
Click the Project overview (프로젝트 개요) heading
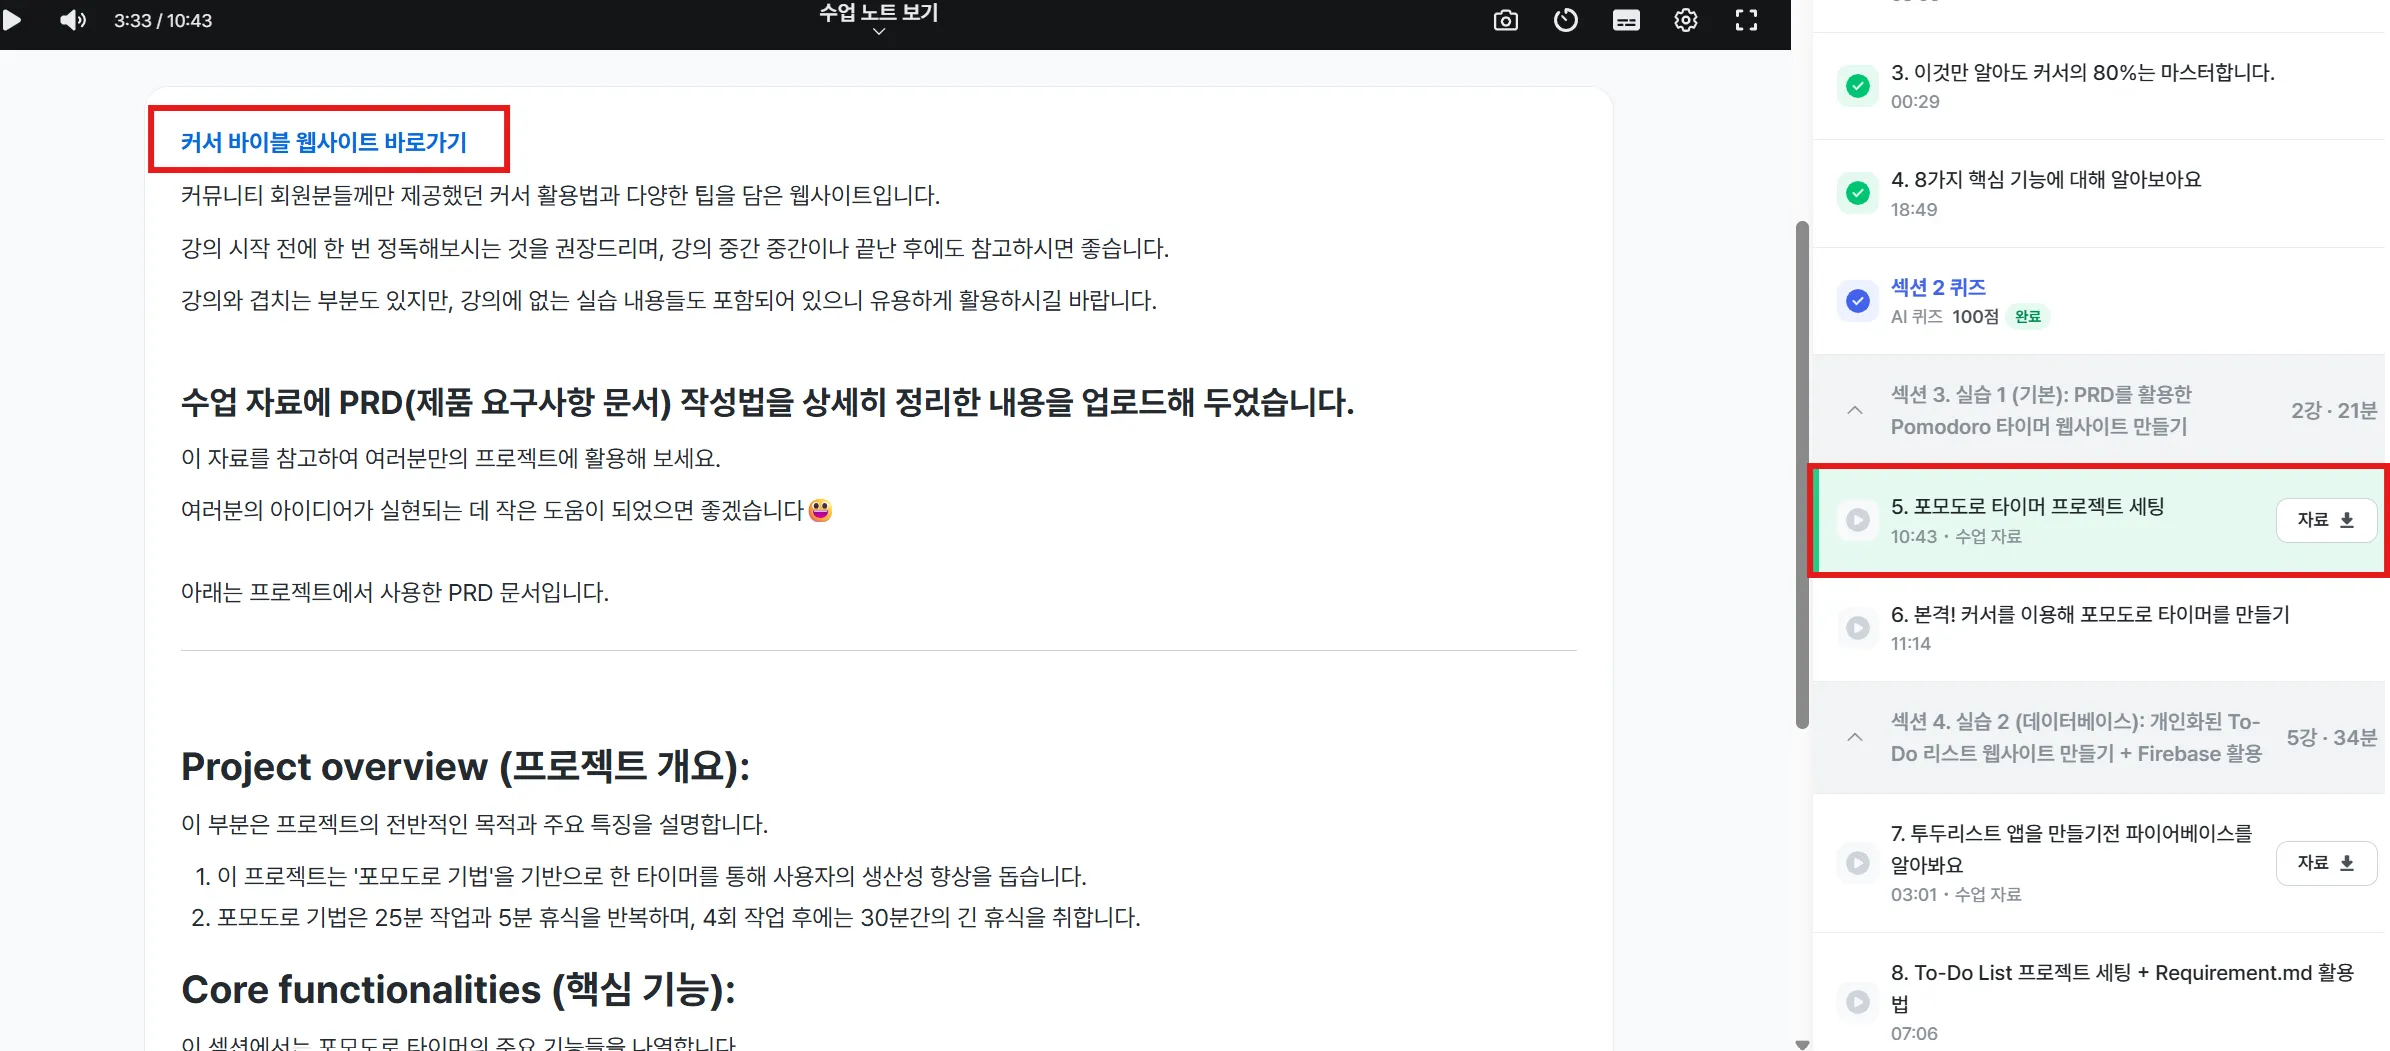click(465, 767)
